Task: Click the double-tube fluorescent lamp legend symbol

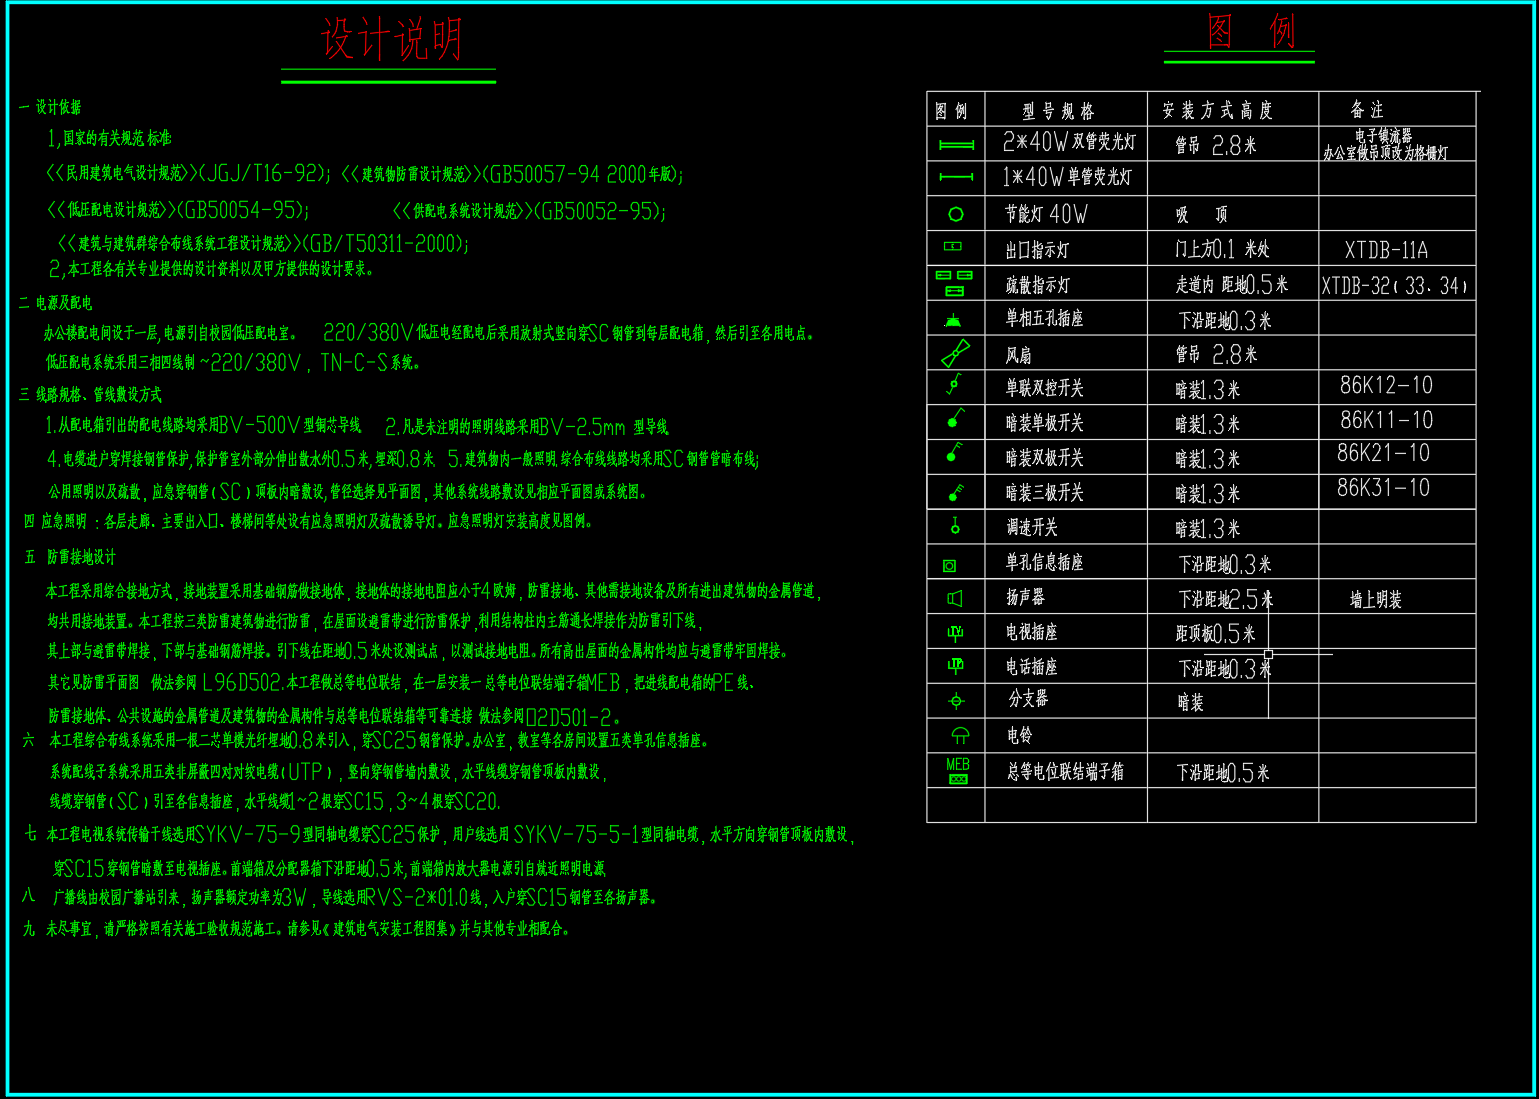Action: pos(956,145)
